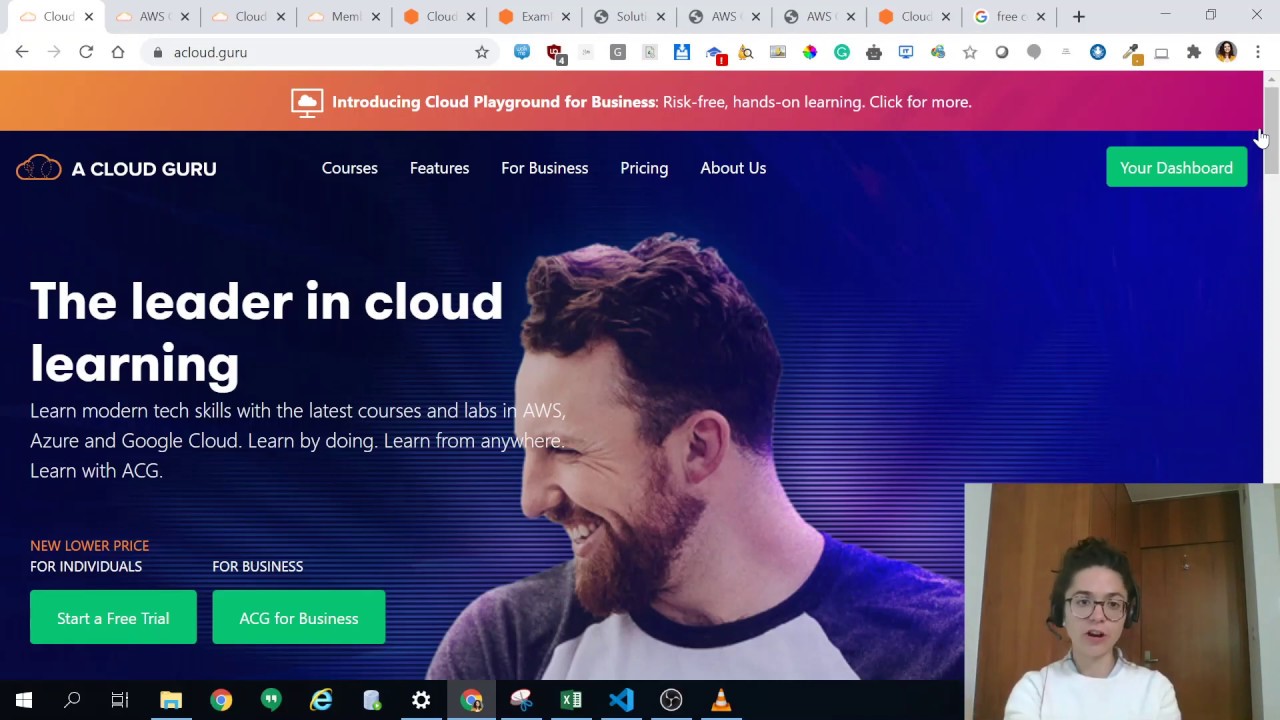1280x720 pixels.
Task: Open the Chrome profile avatar
Action: (x=1226, y=52)
